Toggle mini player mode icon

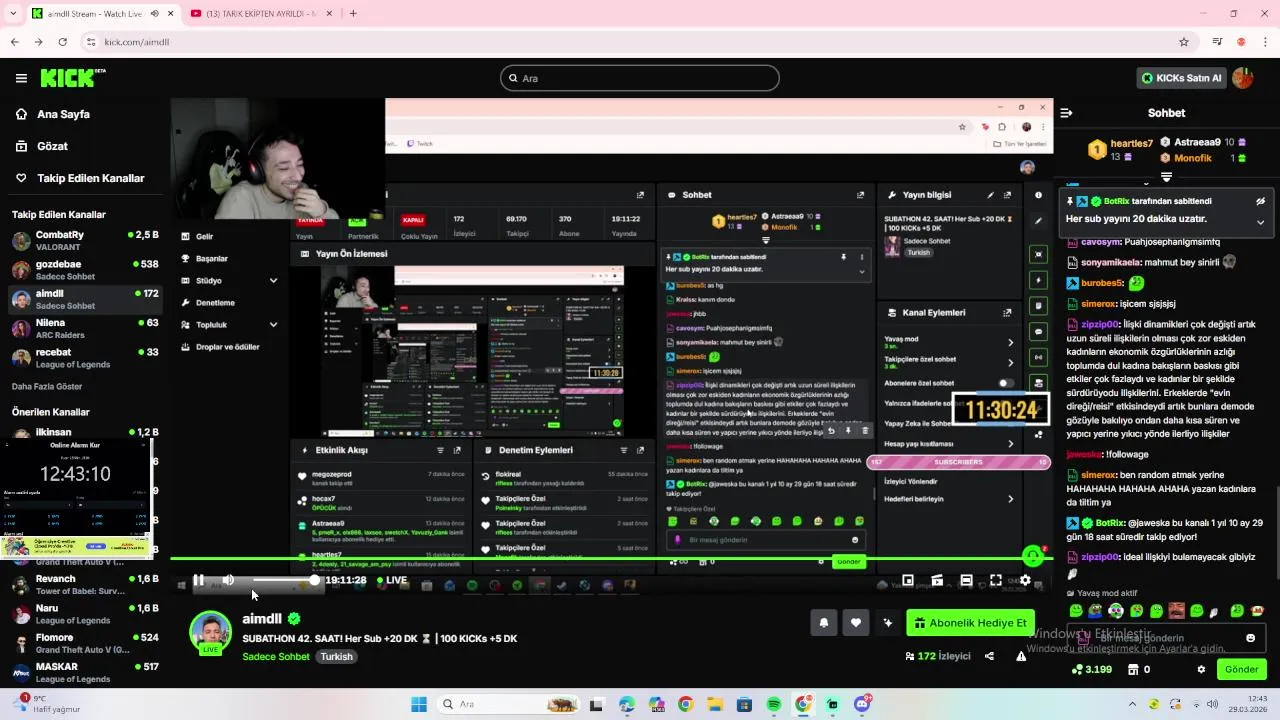908,580
